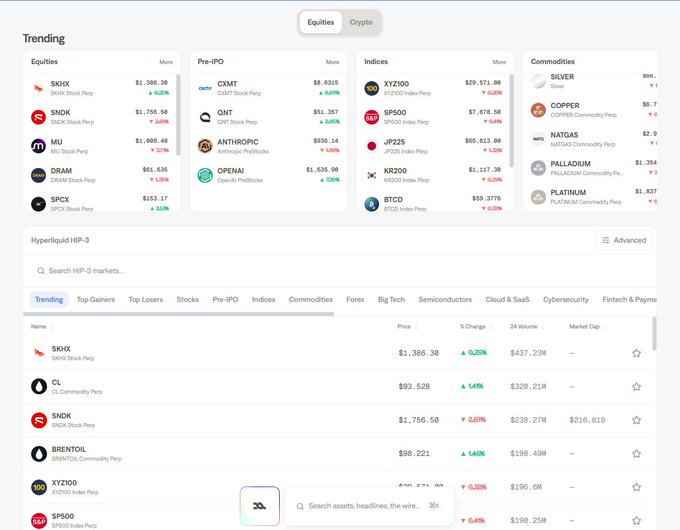Focus the Search HIP-3 markets field
This screenshot has height=530, width=680.
pos(339,271)
